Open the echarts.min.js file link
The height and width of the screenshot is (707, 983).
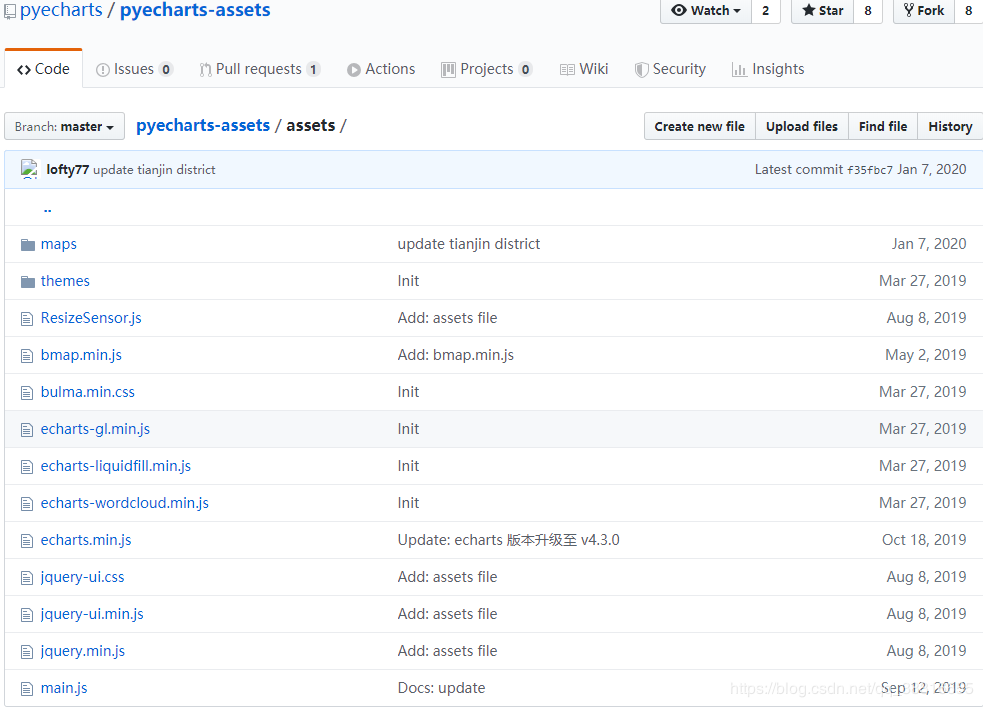86,540
